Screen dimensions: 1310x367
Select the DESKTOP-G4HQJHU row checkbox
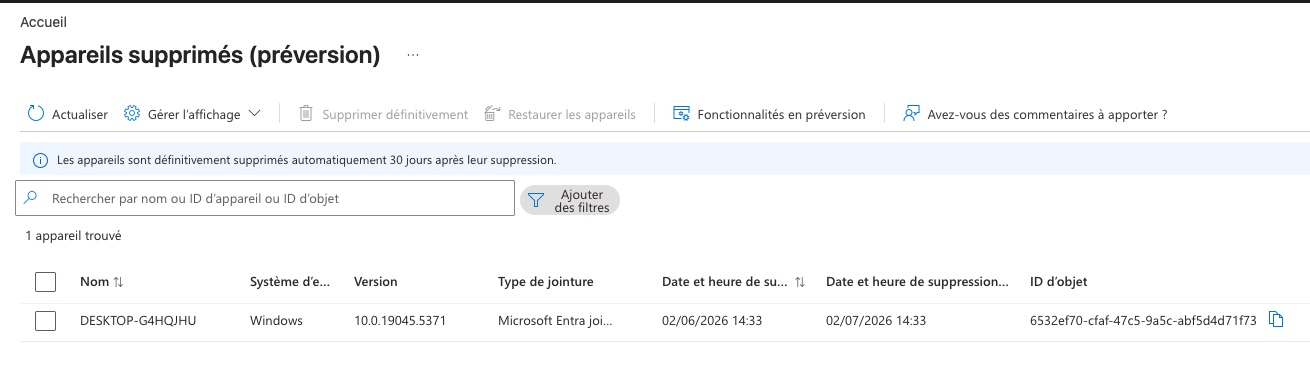tap(45, 321)
